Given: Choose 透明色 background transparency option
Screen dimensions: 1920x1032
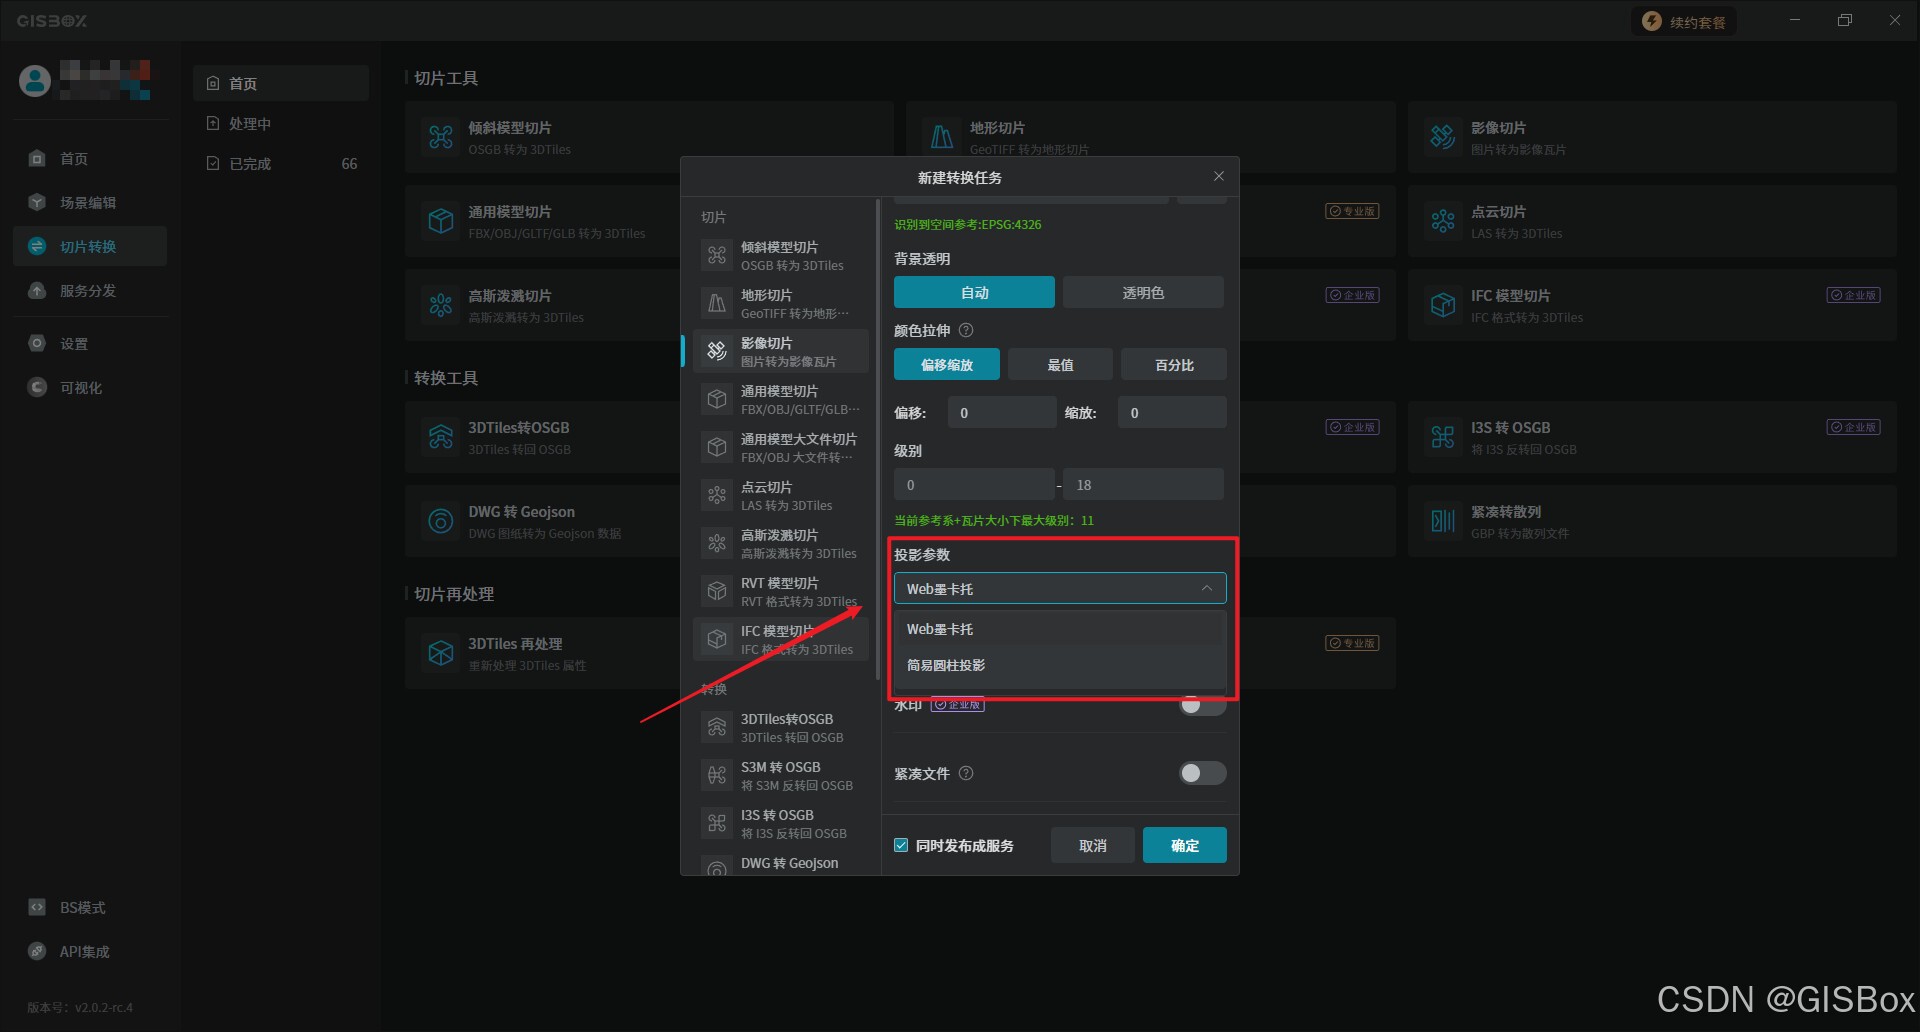Looking at the screenshot, I should (x=1143, y=293).
